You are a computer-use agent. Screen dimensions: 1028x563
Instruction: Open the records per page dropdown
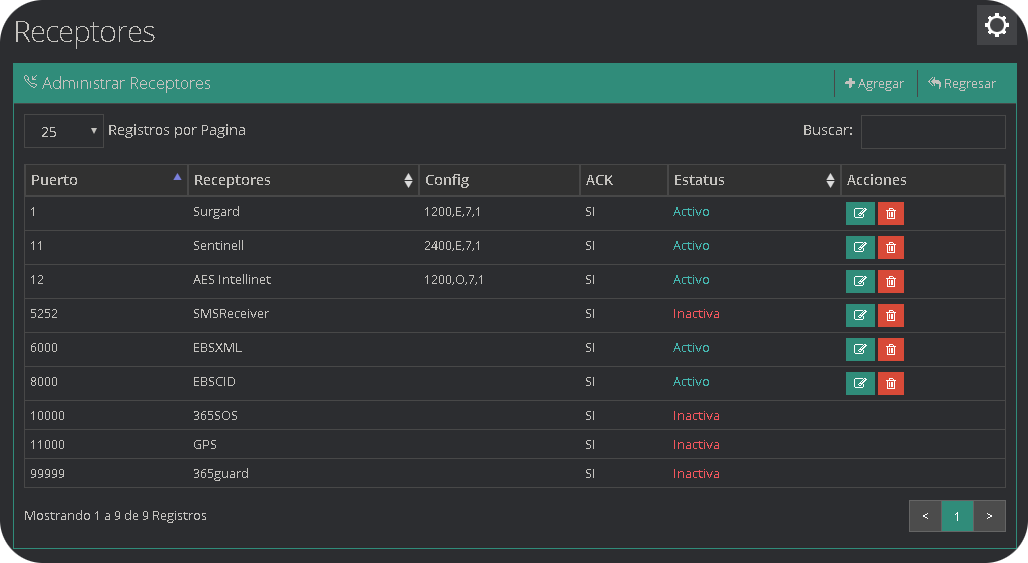[x=63, y=131]
